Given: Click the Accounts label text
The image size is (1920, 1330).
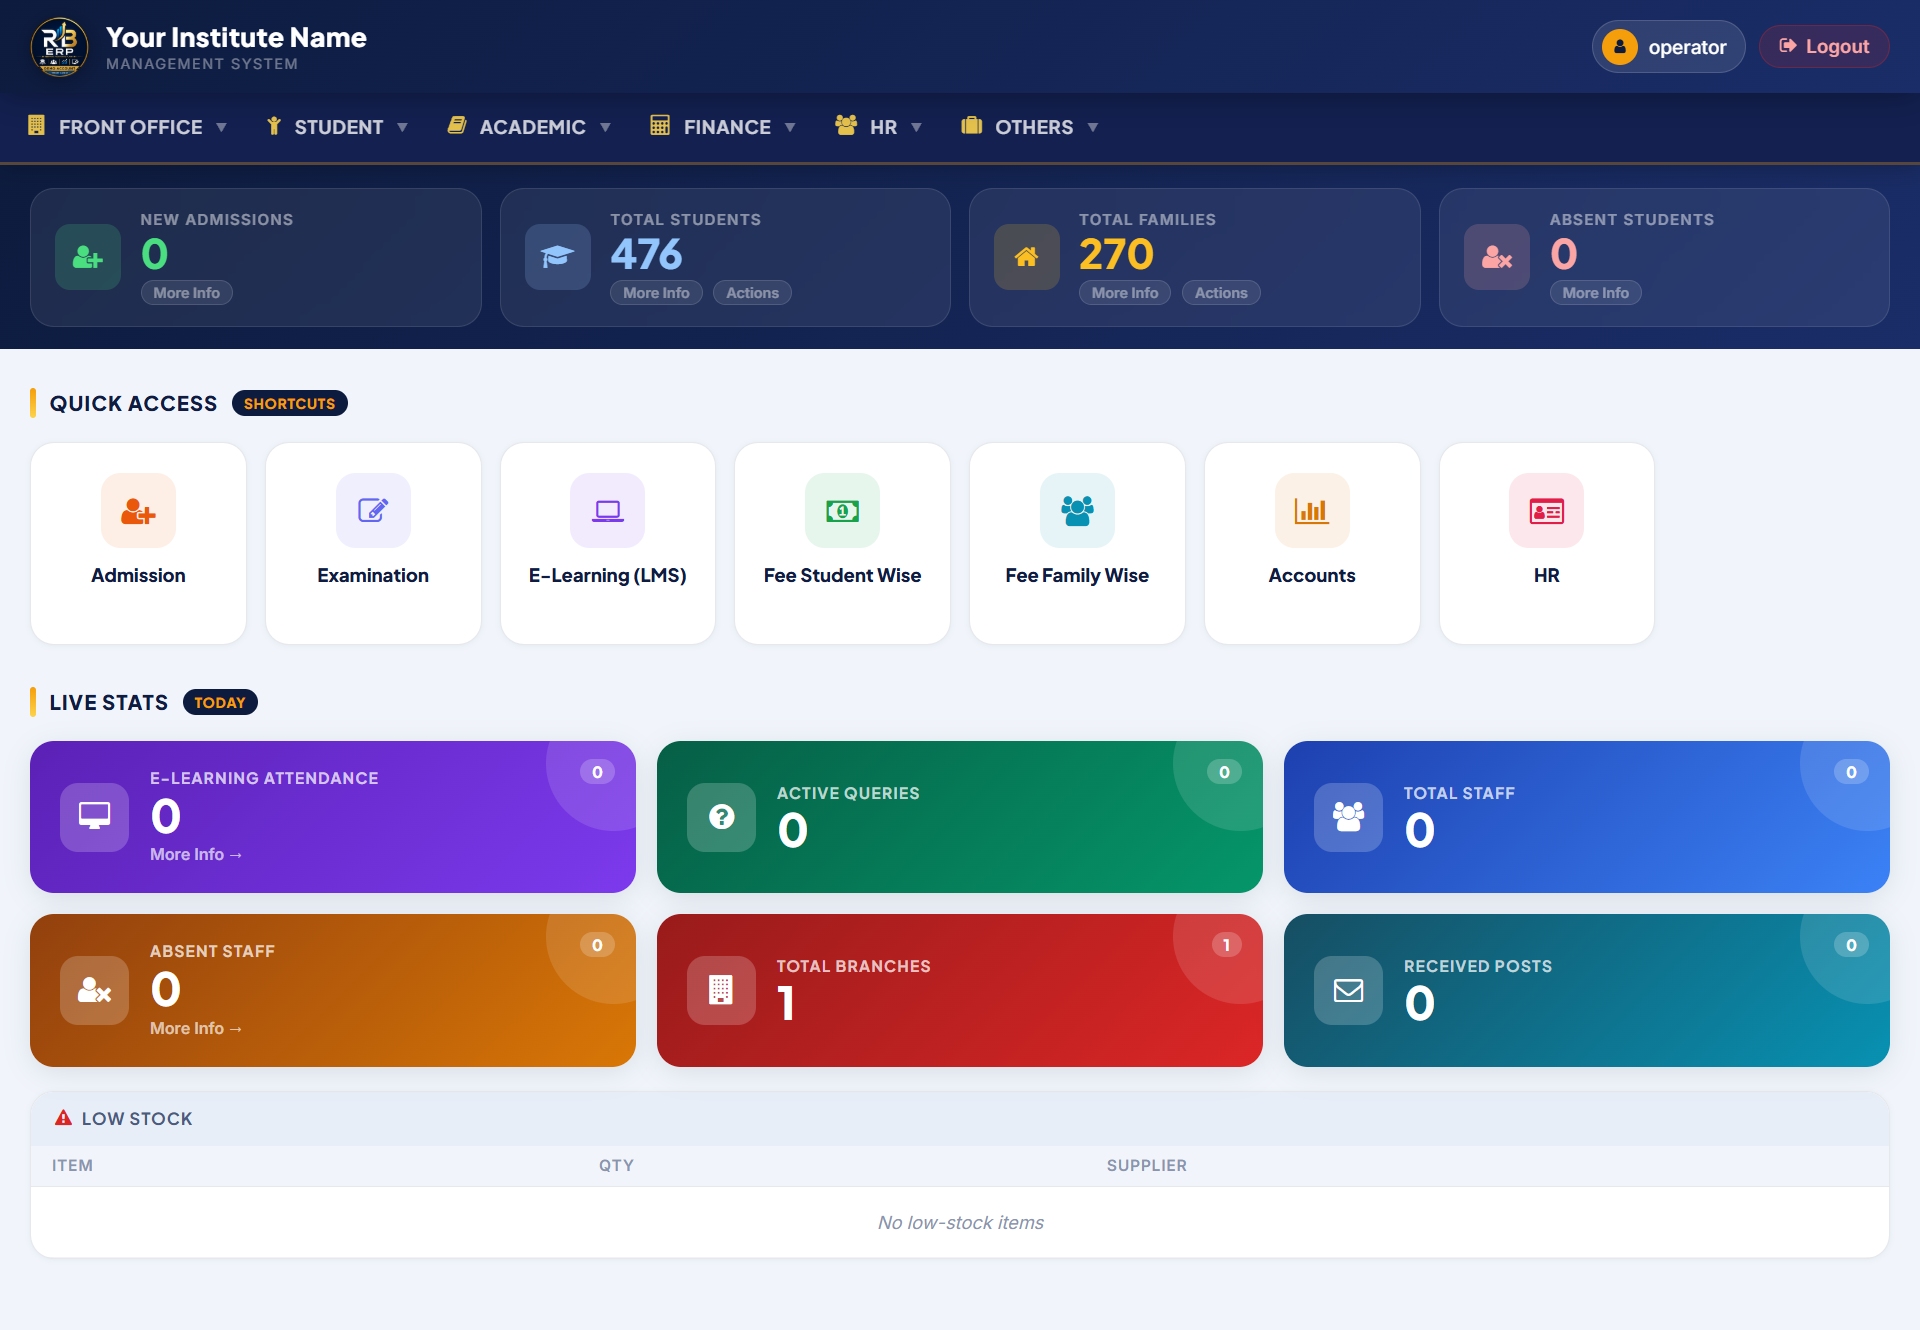Looking at the screenshot, I should click(x=1312, y=576).
